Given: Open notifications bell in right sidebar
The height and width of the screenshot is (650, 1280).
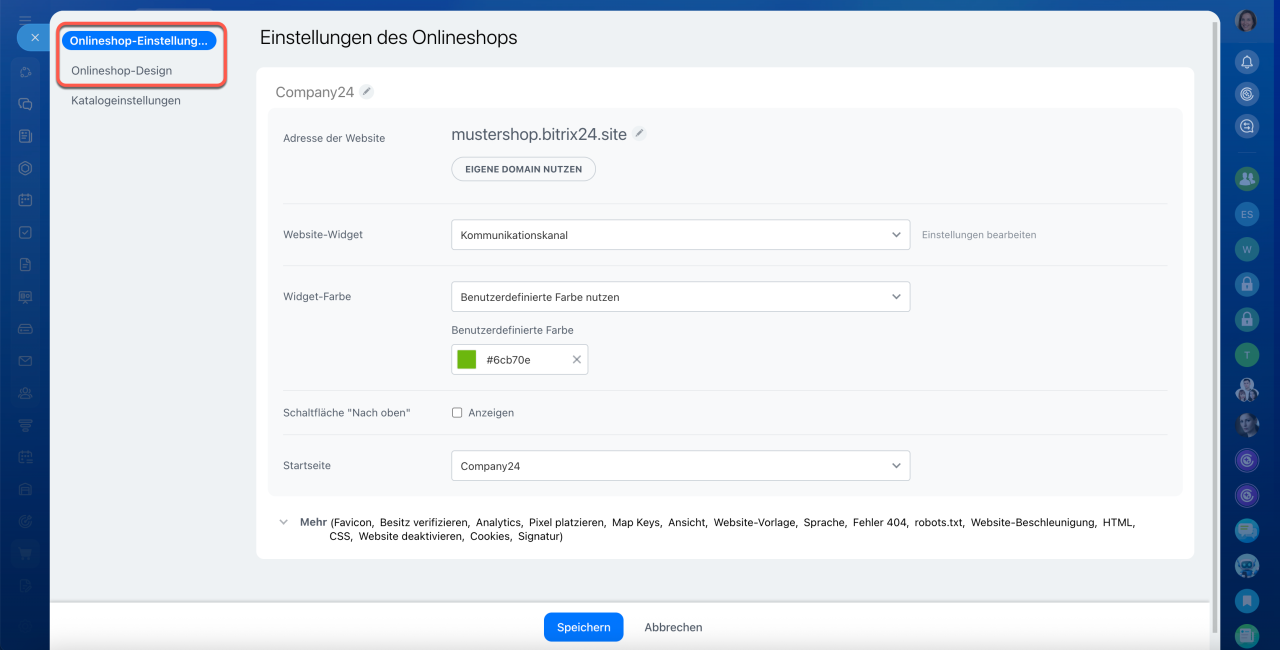Looking at the screenshot, I should (1246, 62).
